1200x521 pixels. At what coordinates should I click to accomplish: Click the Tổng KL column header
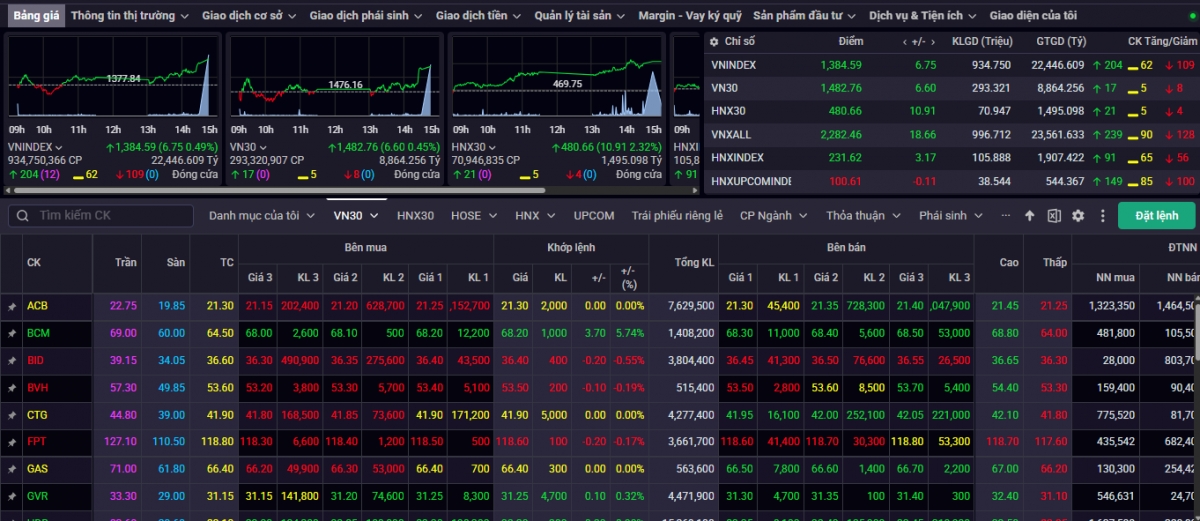pos(694,262)
